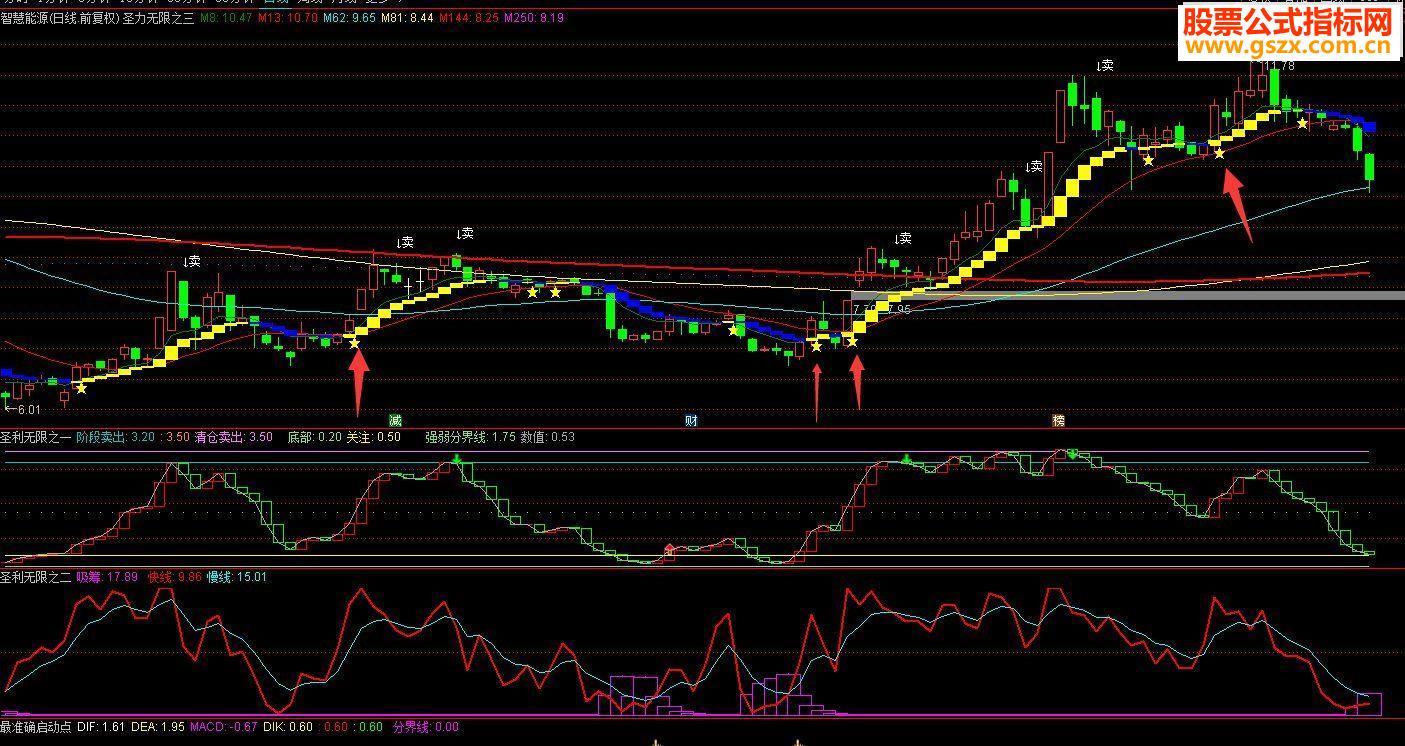Image resolution: width=1405 pixels, height=746 pixels.
Task: Click the 圣利无限之二 indicator name
Action: point(36,576)
